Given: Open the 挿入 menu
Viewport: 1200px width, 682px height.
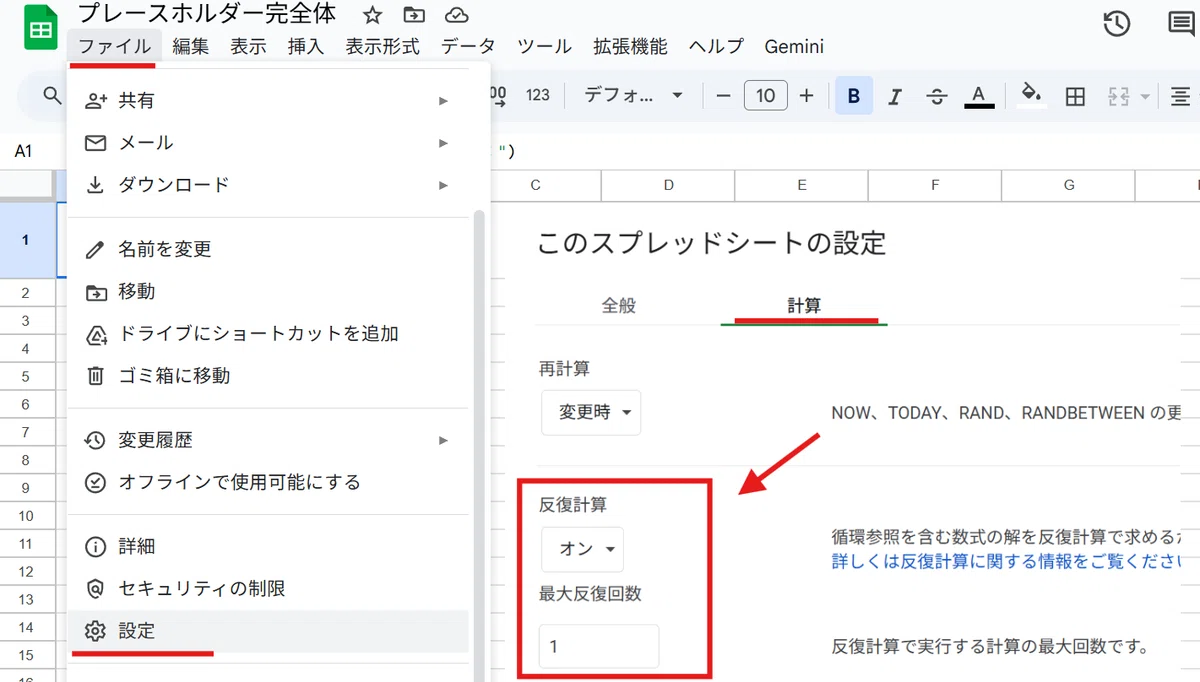Looking at the screenshot, I should [306, 46].
